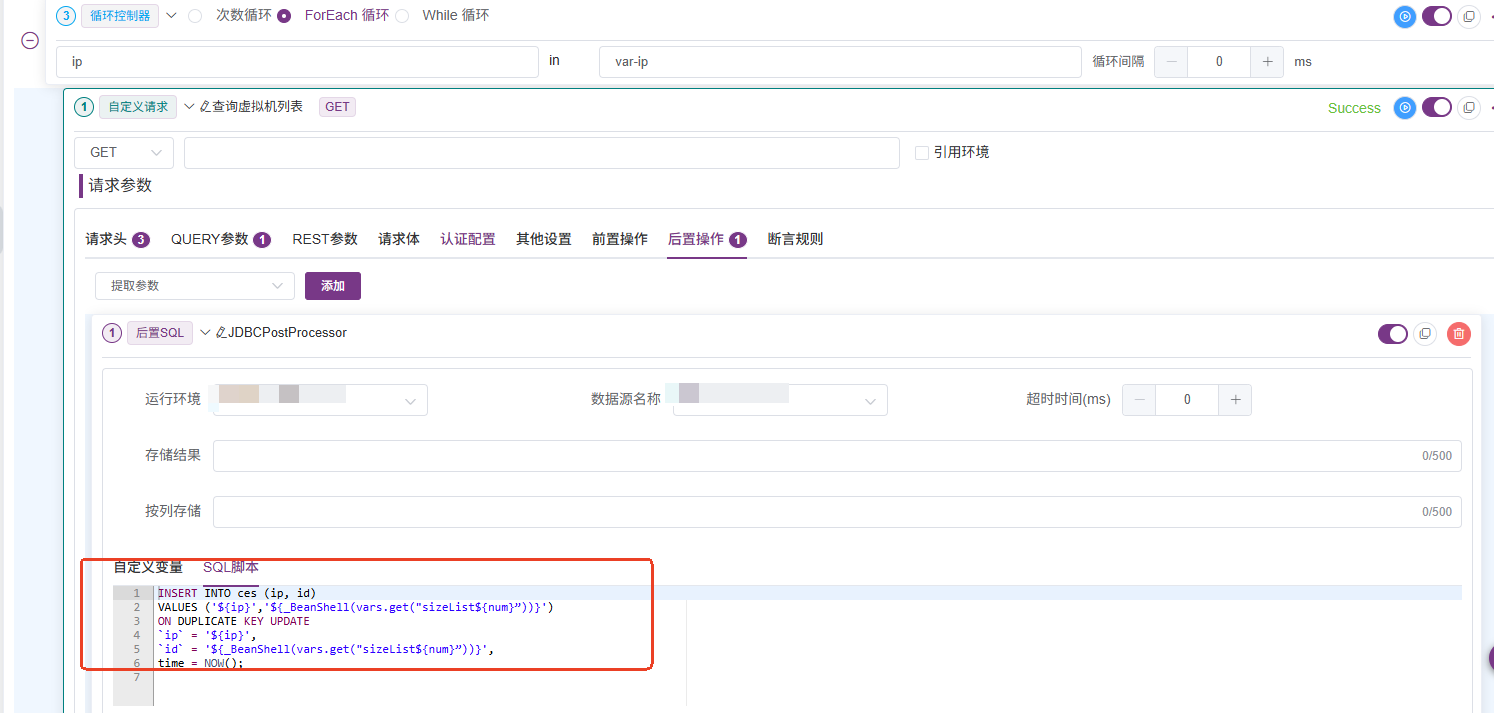1494x713 pixels.
Task: Check the 引用环境 checkbox
Action: pyautogui.click(x=922, y=152)
